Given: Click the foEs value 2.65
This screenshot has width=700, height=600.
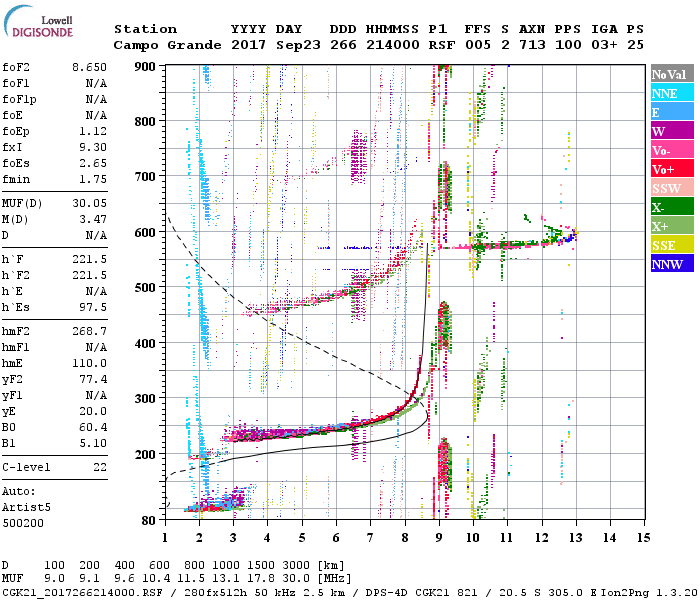Looking at the screenshot, I should [x=93, y=163].
